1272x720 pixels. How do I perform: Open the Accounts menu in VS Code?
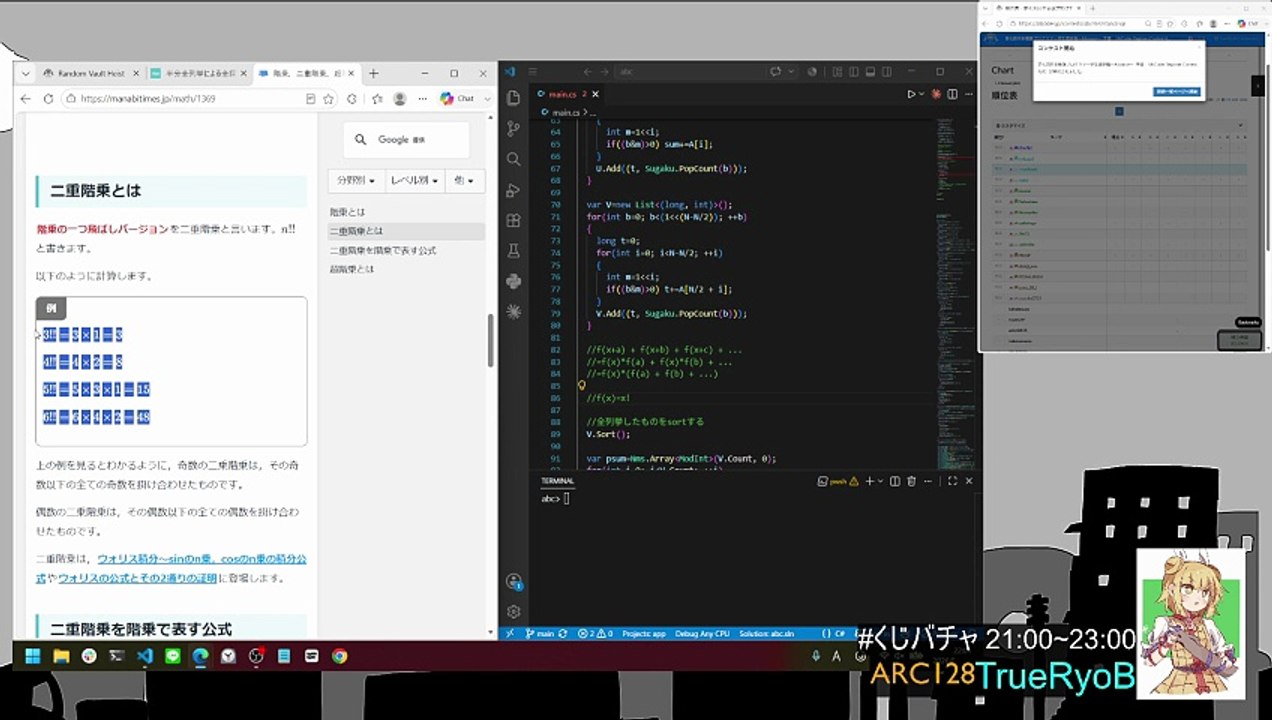point(514,581)
